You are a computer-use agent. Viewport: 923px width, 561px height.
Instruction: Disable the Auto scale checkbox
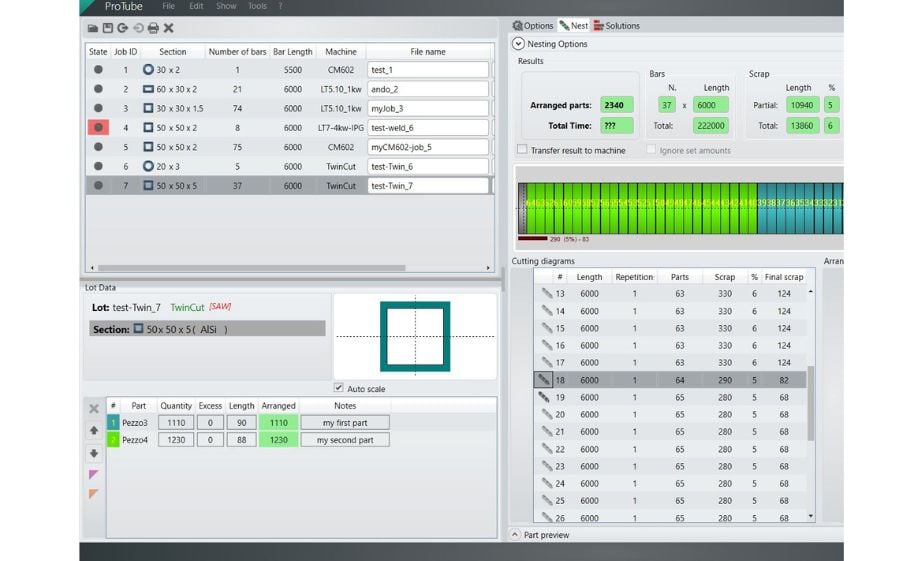point(340,388)
